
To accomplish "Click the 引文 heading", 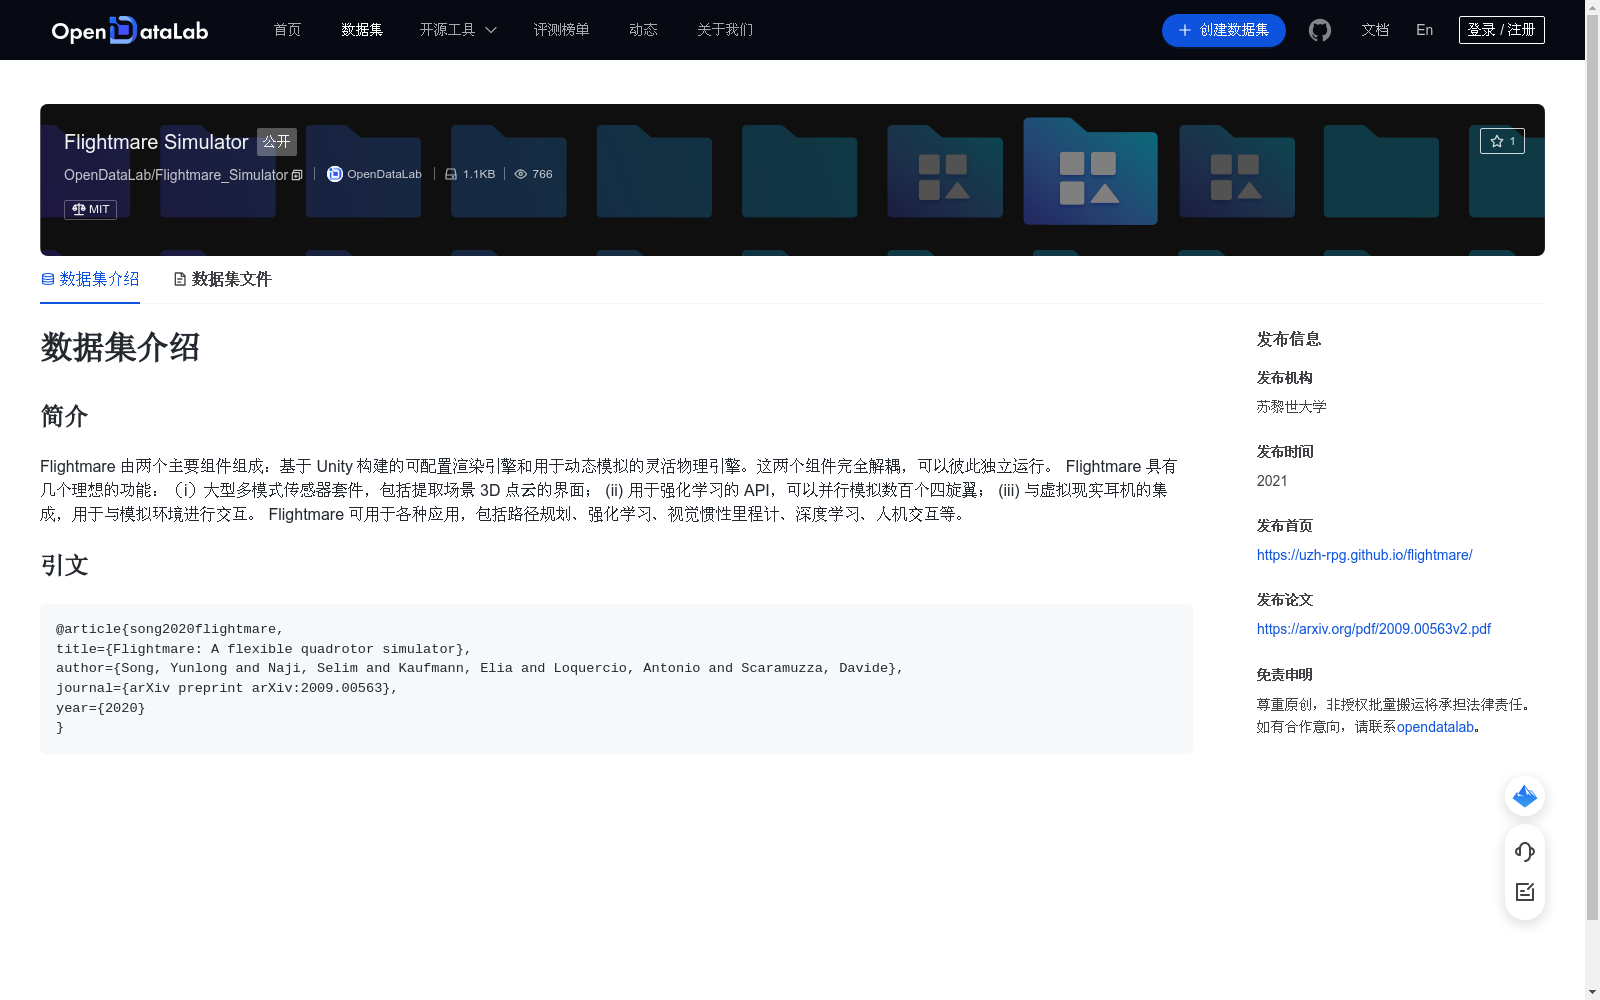I will (x=64, y=565).
